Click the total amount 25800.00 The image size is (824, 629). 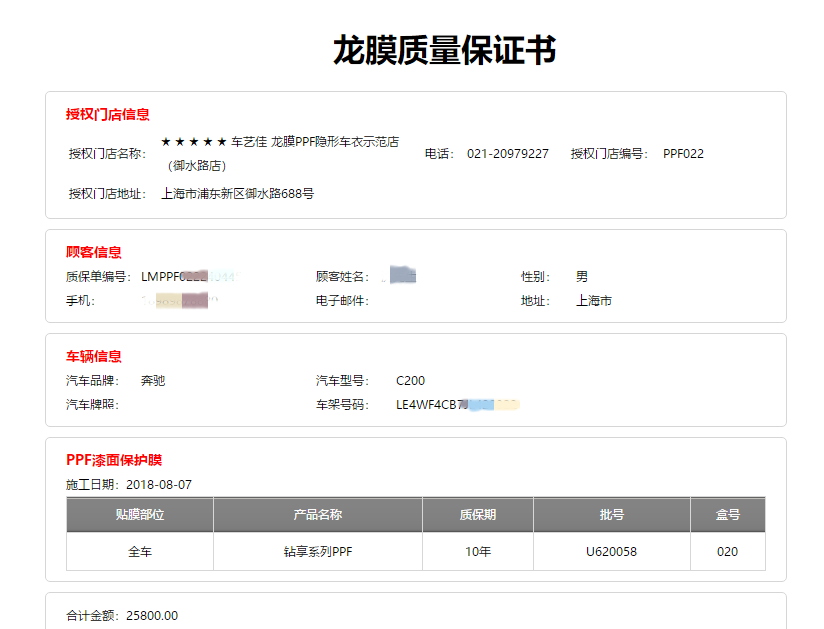click(x=152, y=616)
